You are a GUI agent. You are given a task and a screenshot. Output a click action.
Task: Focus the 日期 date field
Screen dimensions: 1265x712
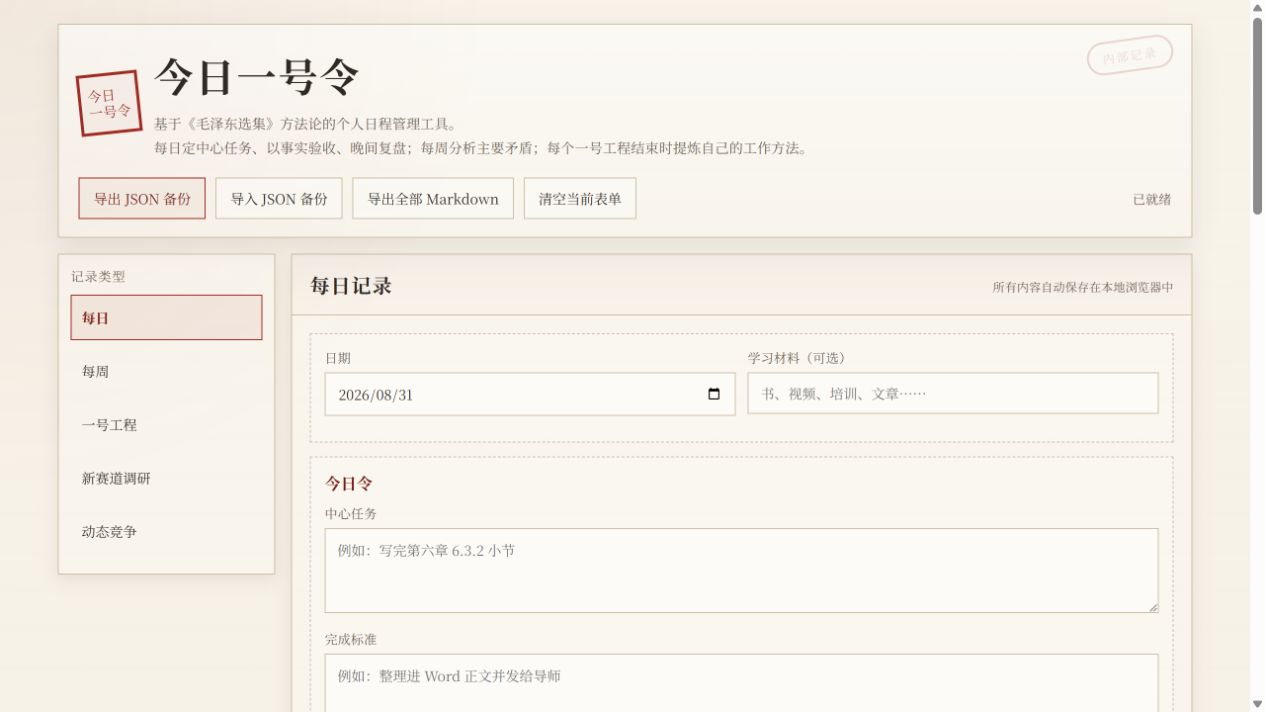[x=530, y=394]
